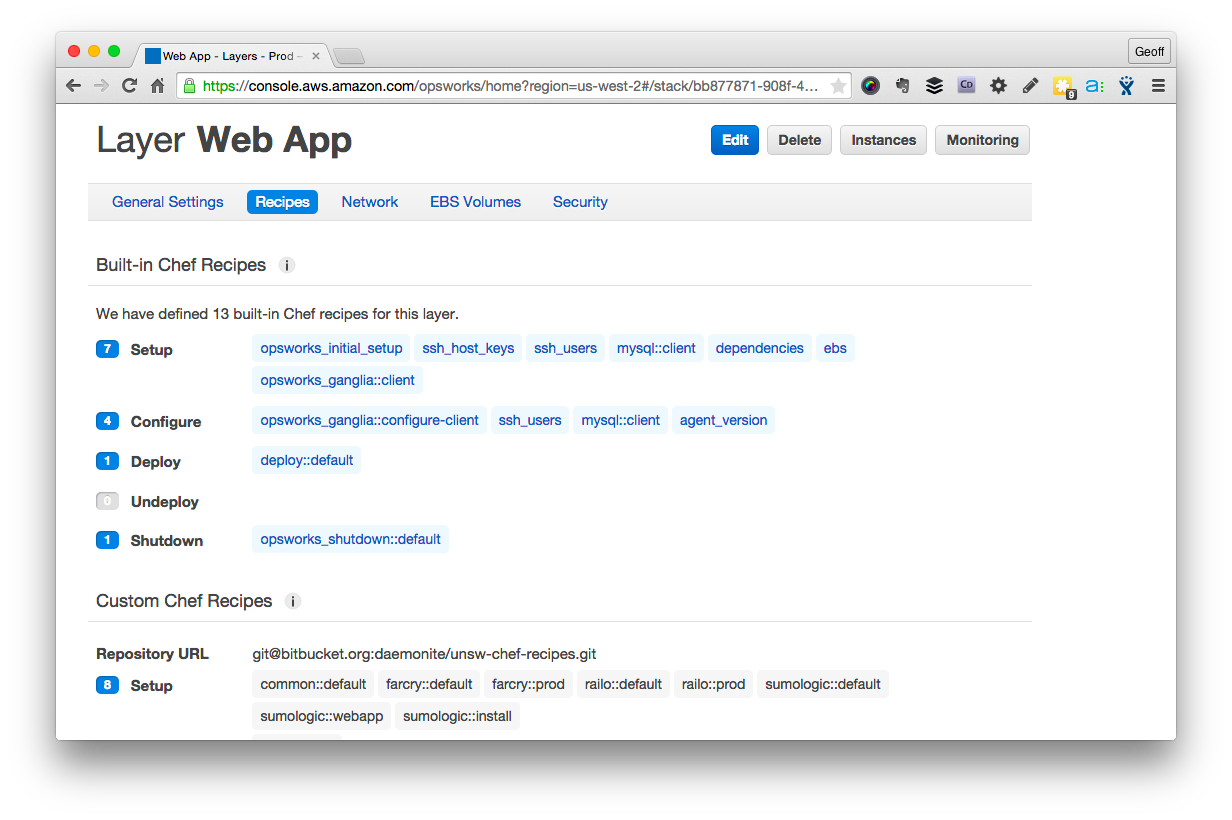Open the opsworks_ganglia::client recipe
Screen dimensions: 1232x820
[x=338, y=380]
